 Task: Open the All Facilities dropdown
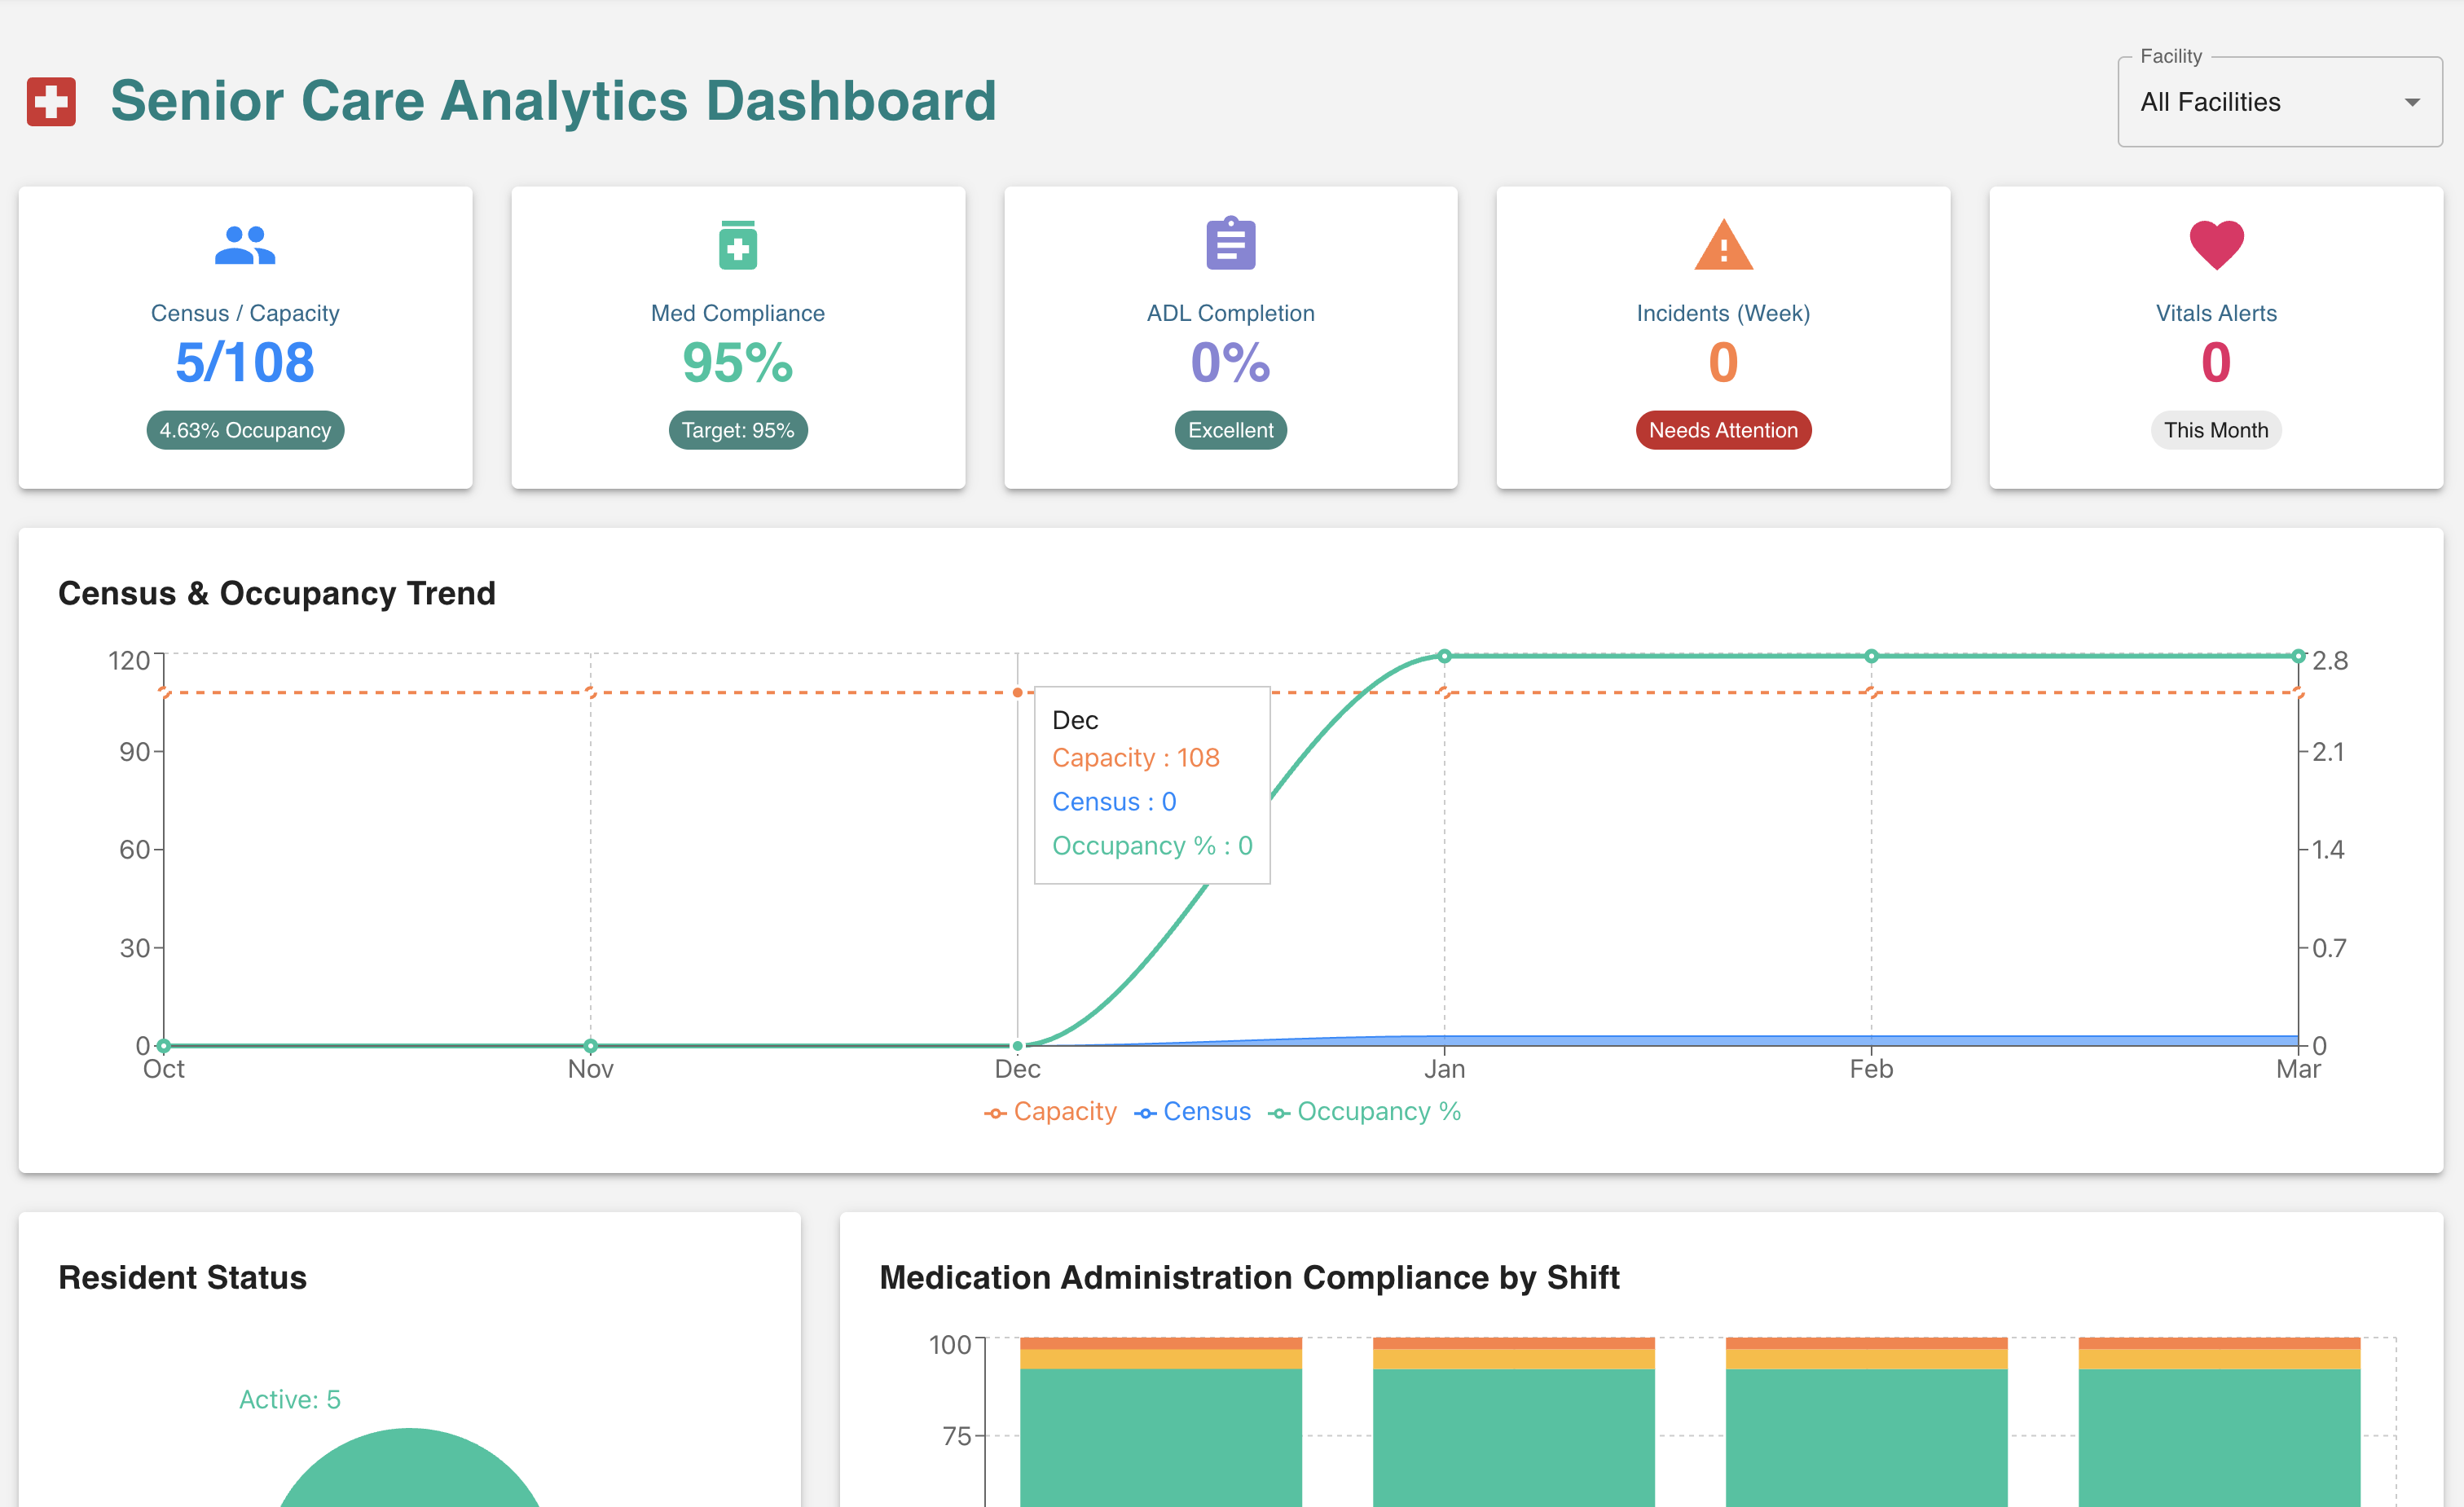click(x=2260, y=103)
